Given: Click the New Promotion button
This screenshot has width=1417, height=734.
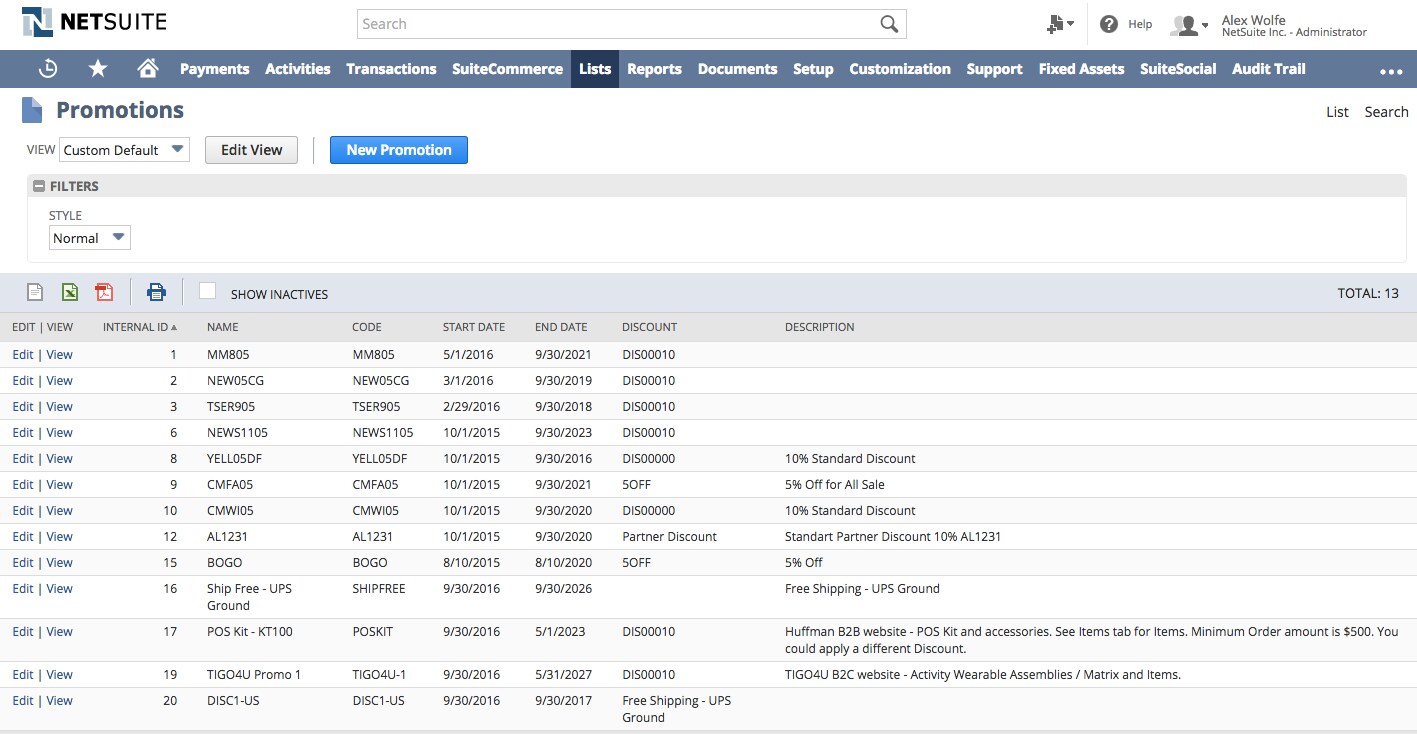Looking at the screenshot, I should pyautogui.click(x=399, y=150).
